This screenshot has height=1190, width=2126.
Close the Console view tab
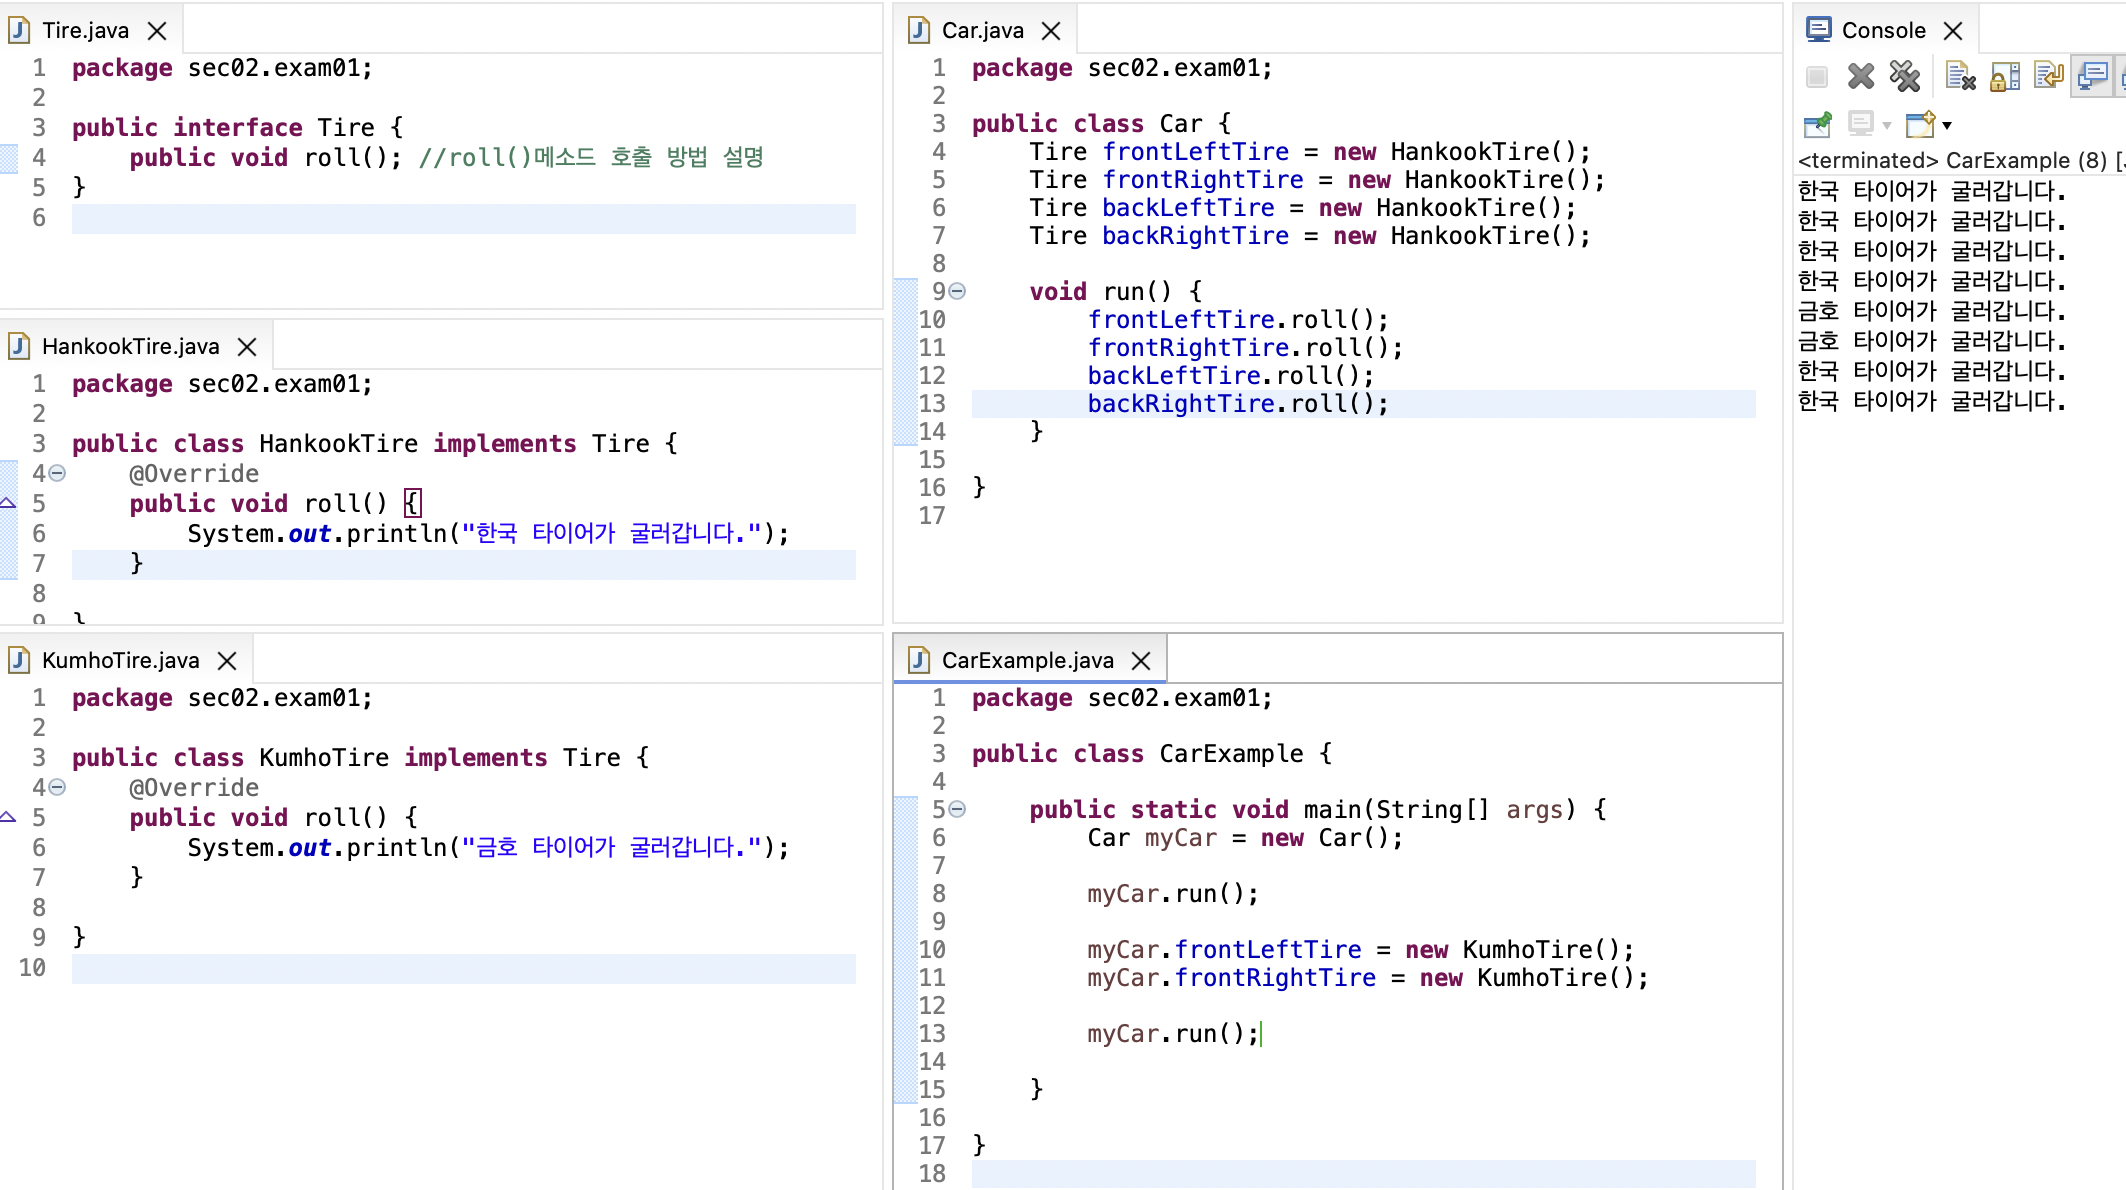pos(1953,31)
